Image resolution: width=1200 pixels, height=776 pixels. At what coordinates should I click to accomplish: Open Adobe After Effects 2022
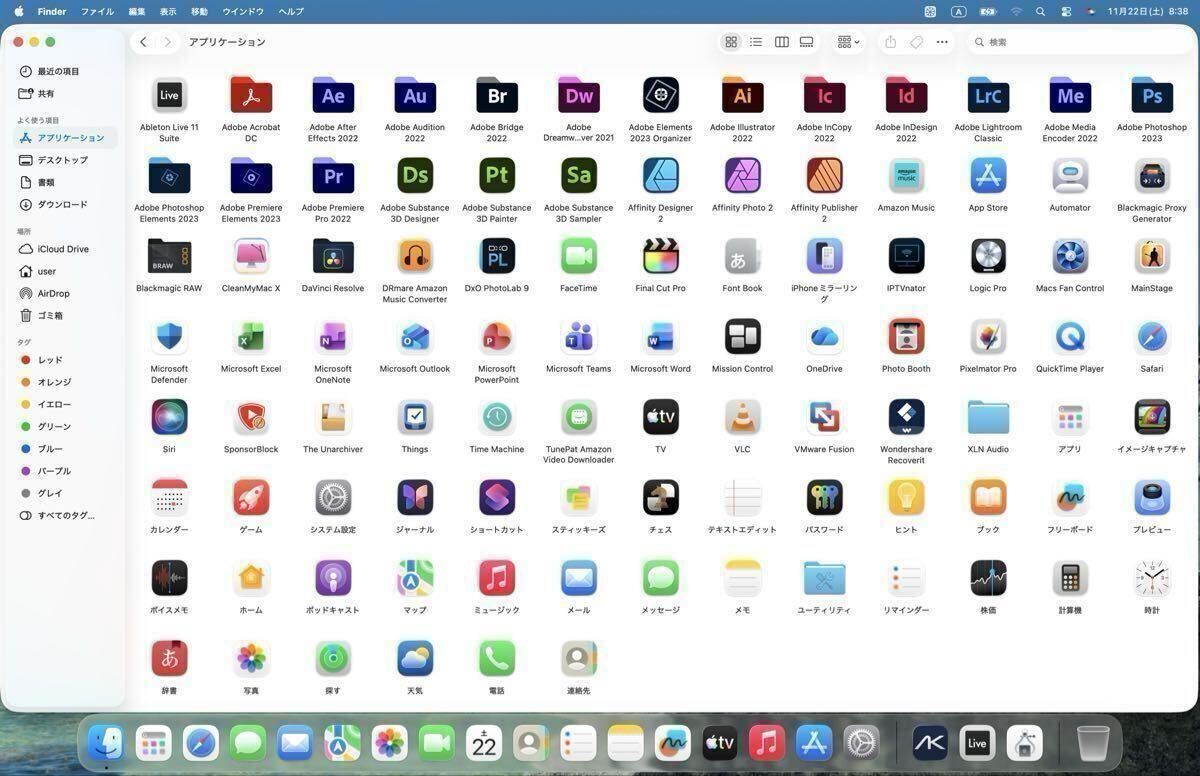(333, 96)
